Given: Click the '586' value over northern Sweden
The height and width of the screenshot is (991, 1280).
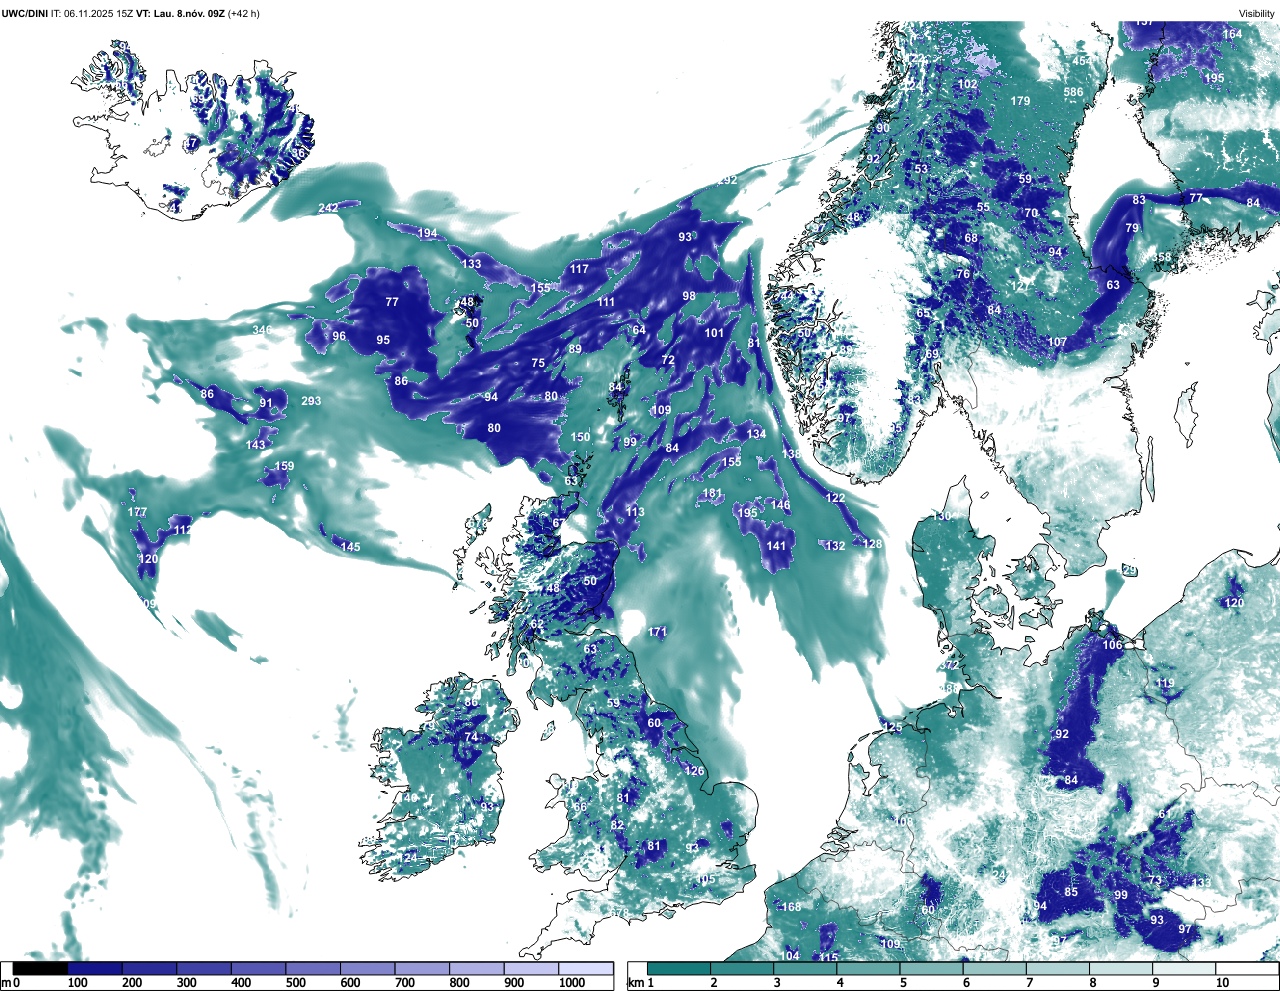Looking at the screenshot, I should pos(1073,93).
